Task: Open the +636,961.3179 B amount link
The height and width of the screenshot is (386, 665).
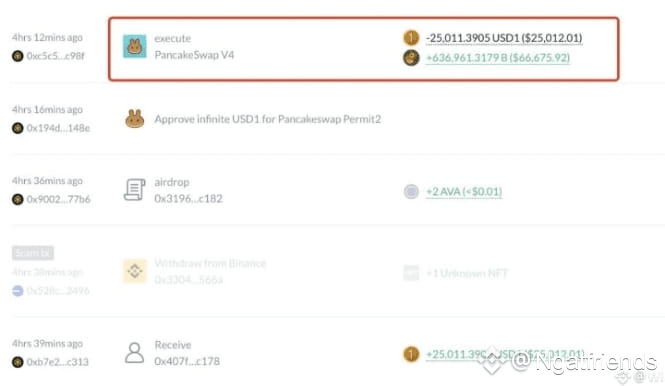Action: pyautogui.click(x=498, y=58)
